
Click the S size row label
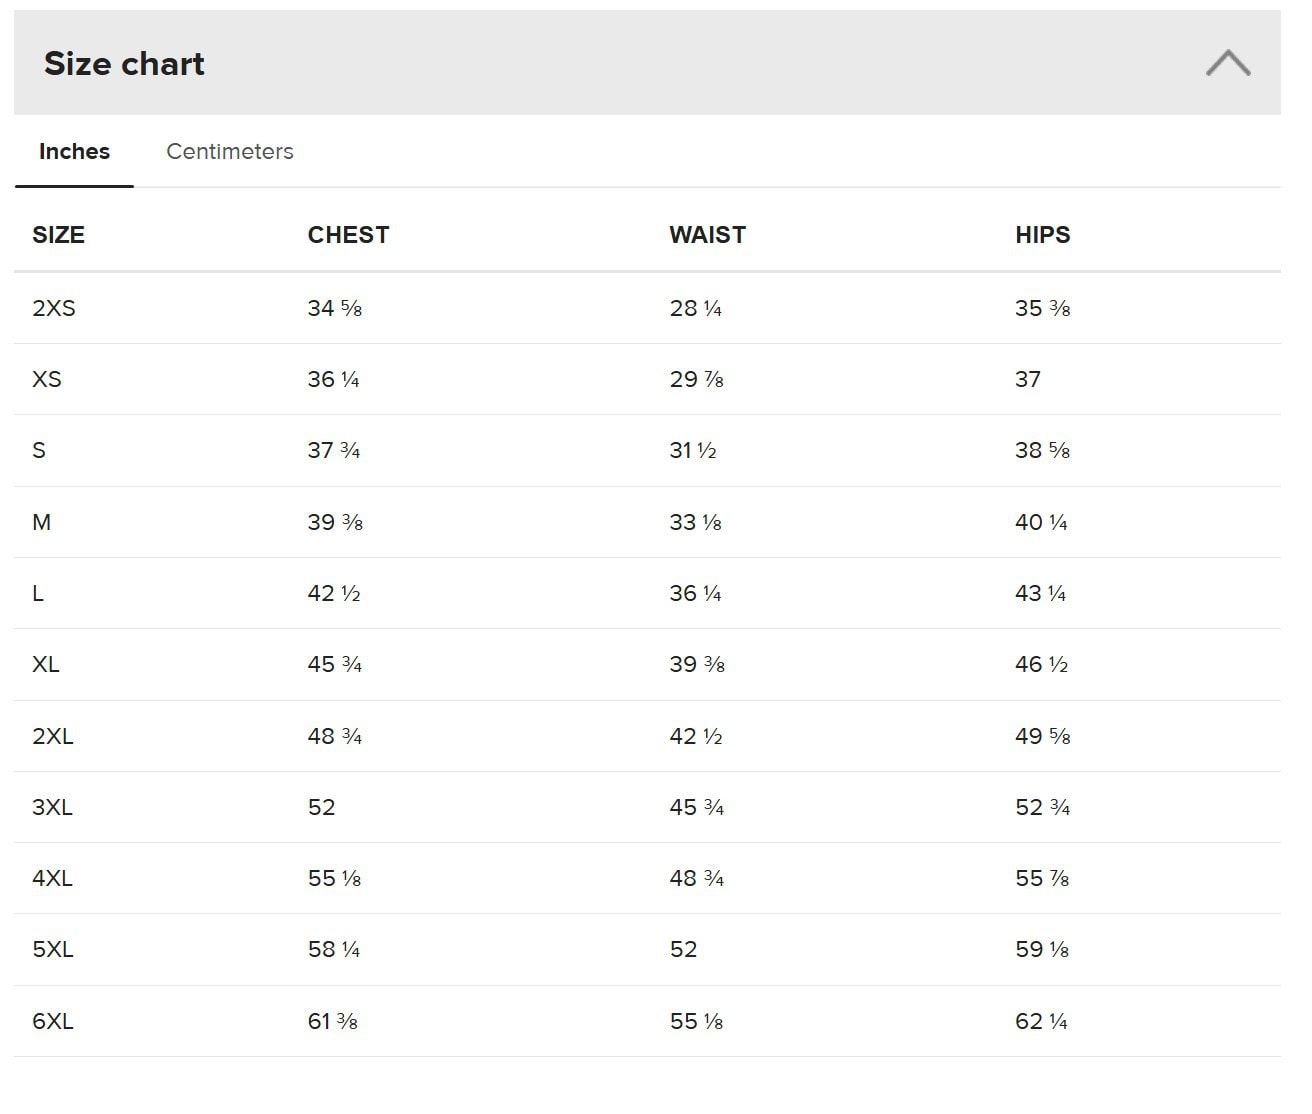pos(39,451)
